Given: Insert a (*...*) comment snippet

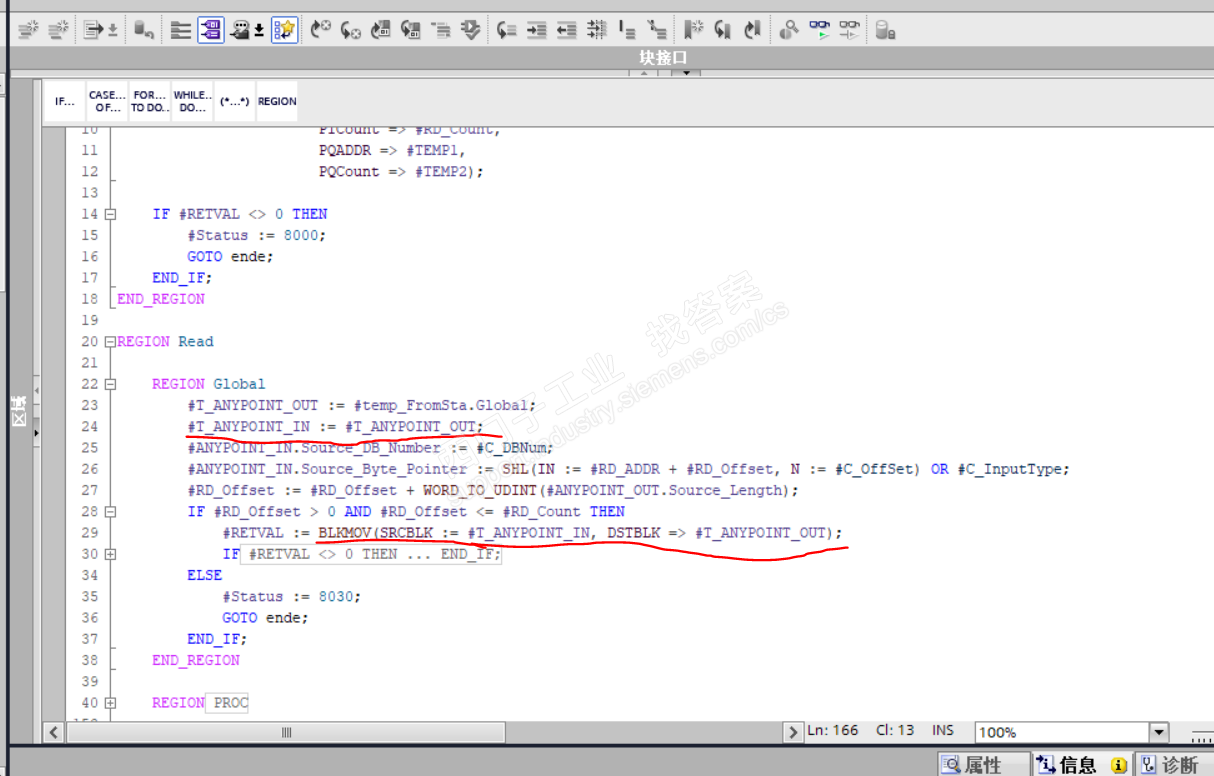Looking at the screenshot, I should 234,101.
